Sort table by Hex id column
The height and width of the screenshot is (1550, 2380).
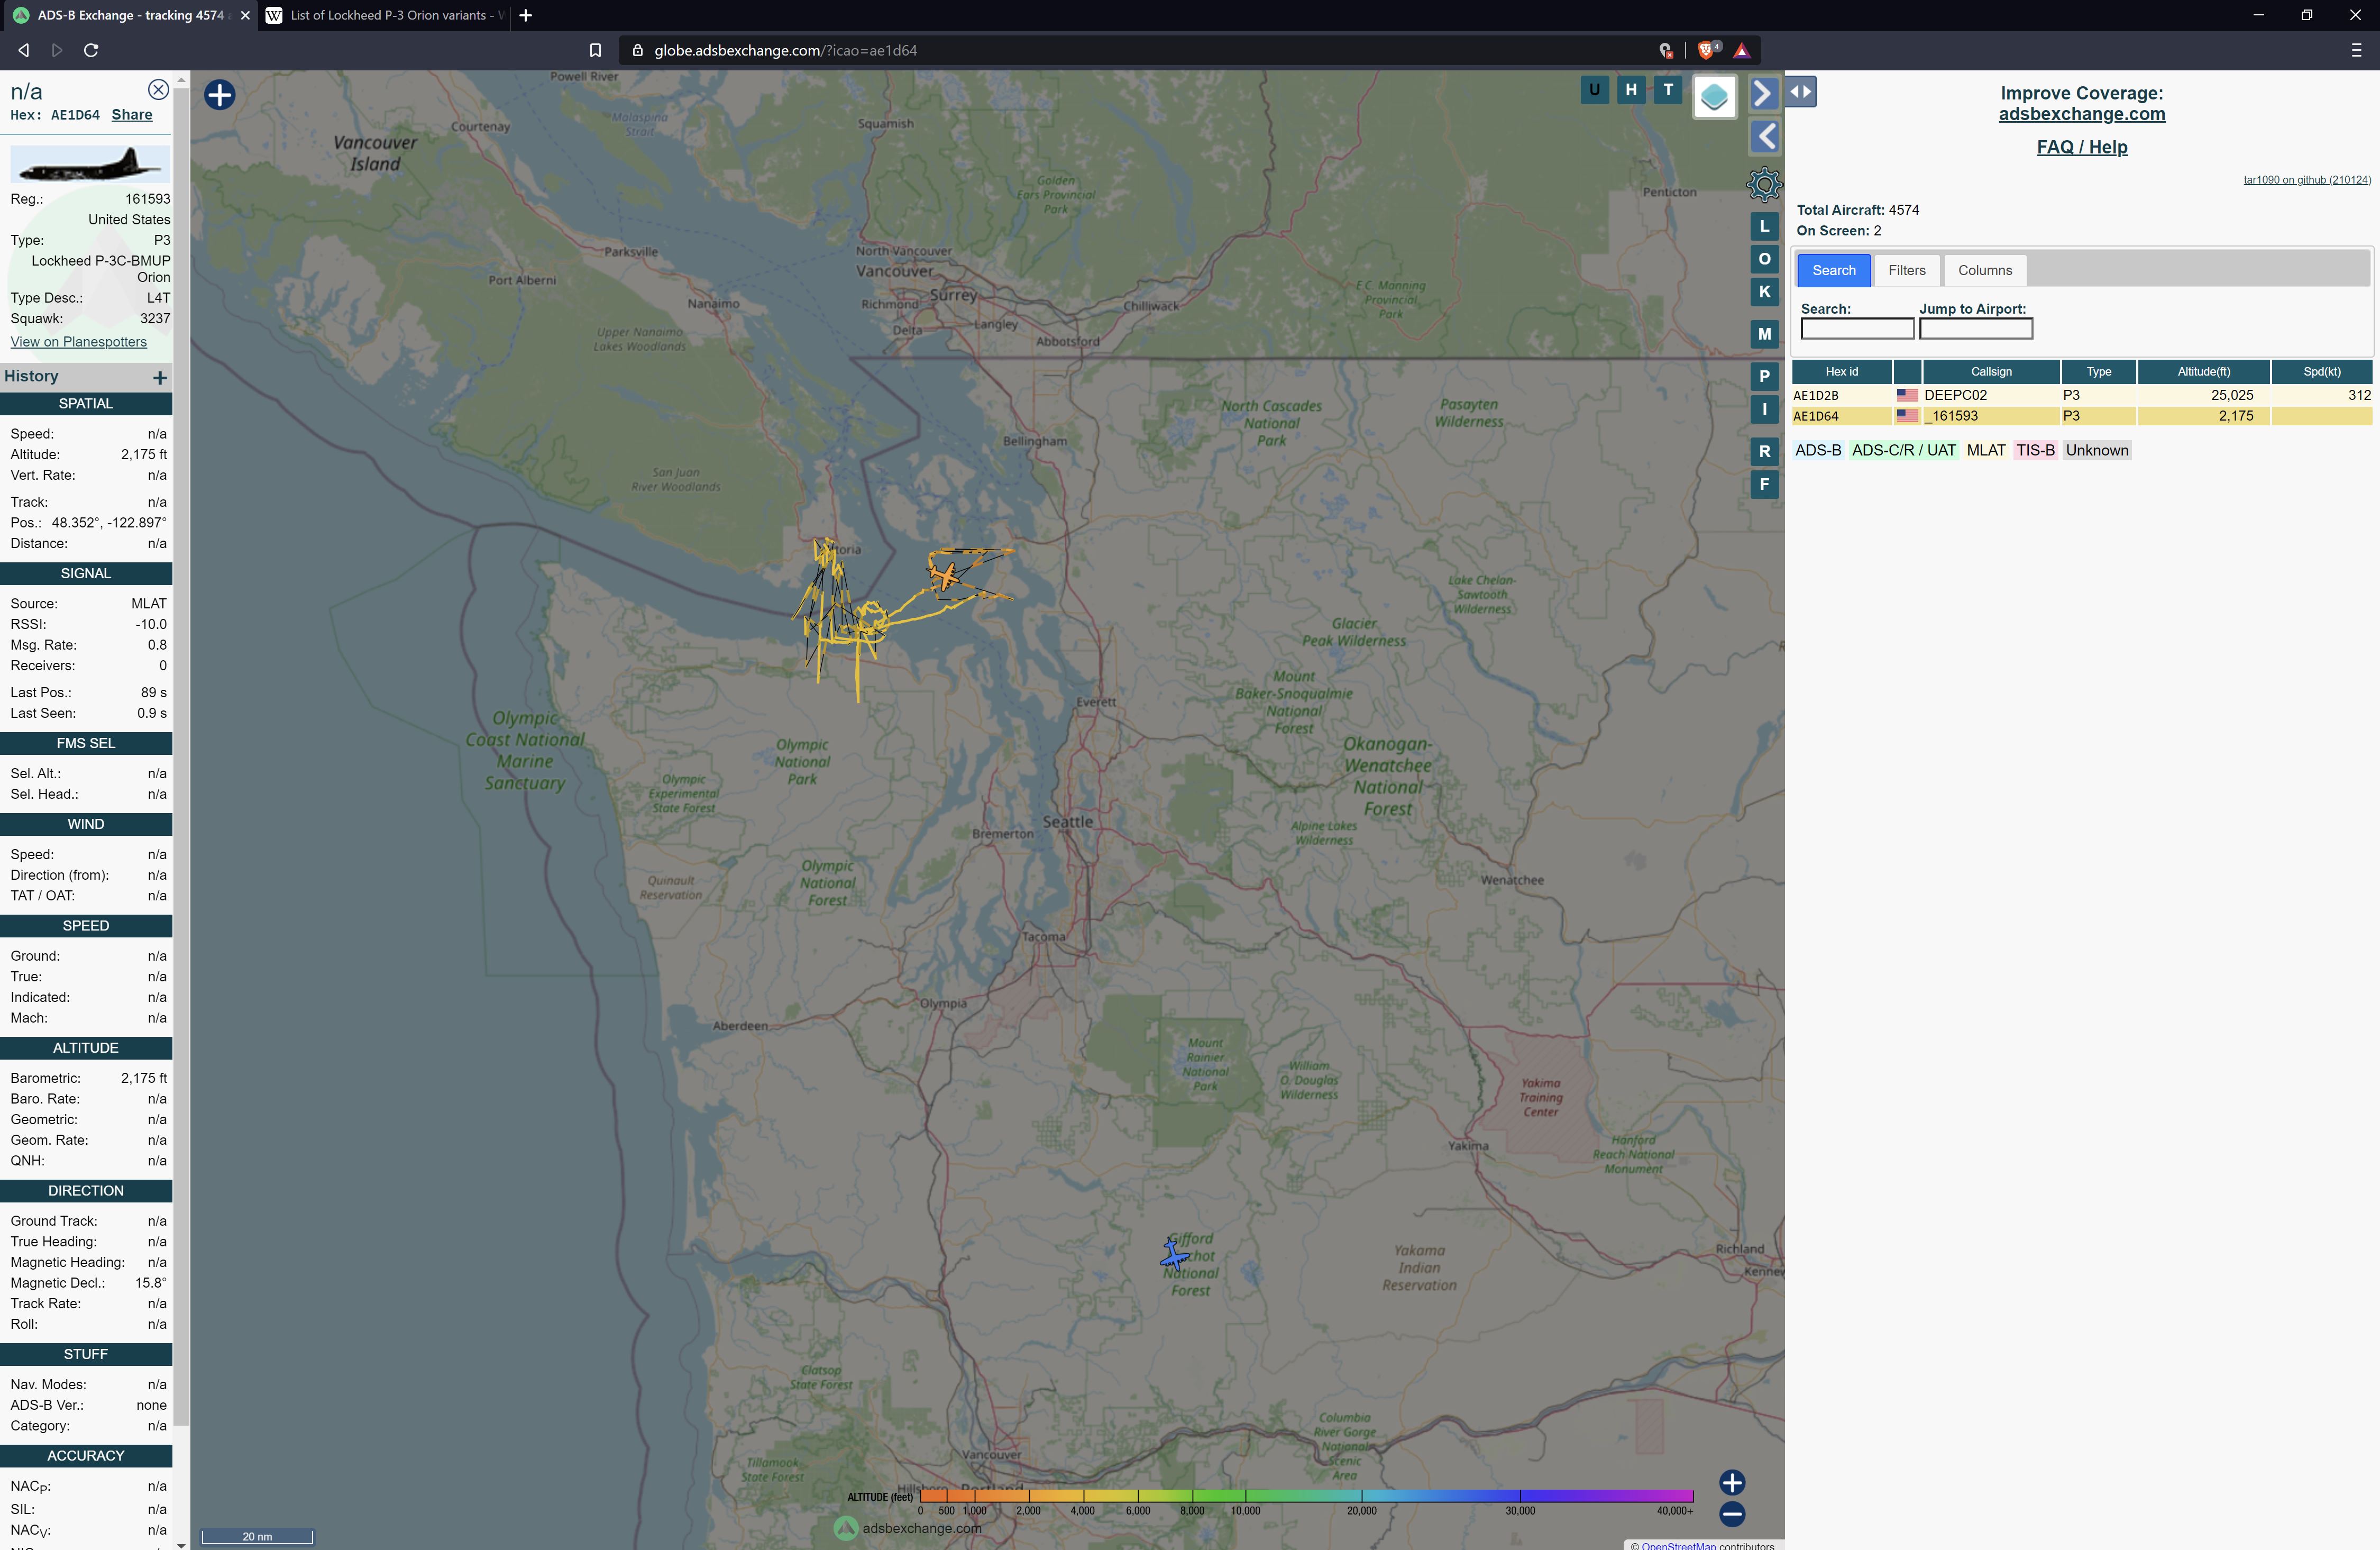point(1841,372)
